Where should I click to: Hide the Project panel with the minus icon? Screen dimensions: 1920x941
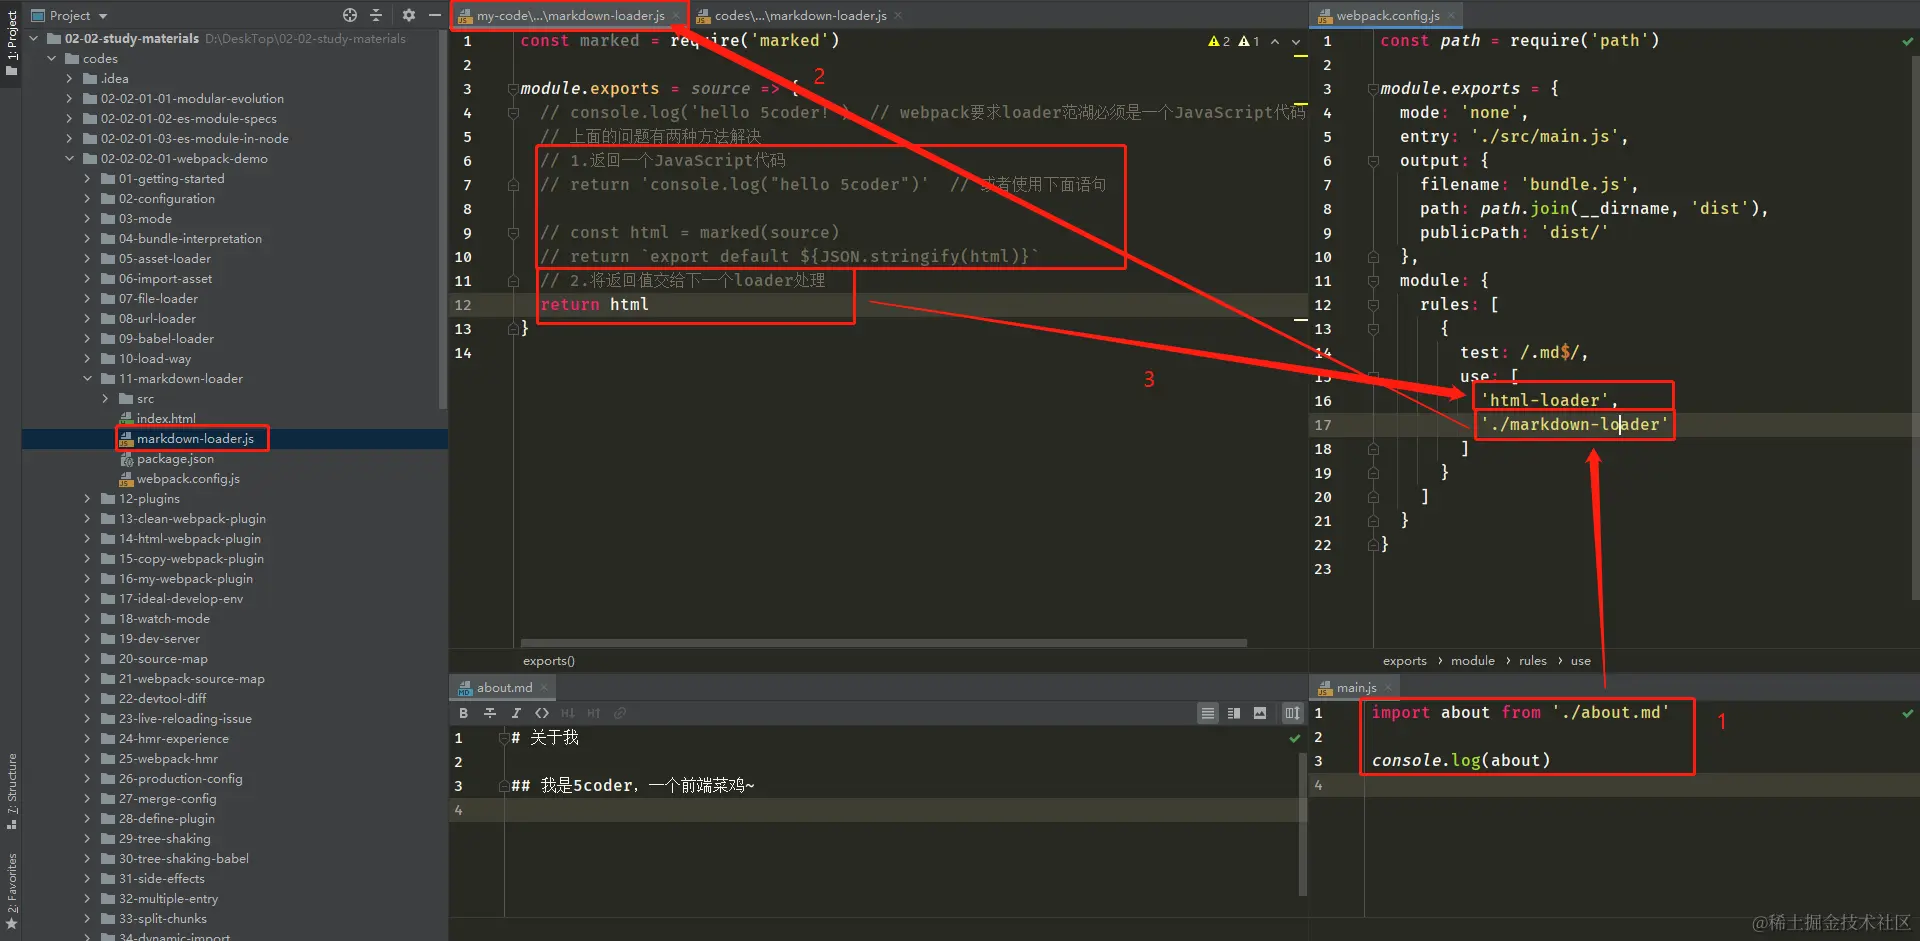click(x=435, y=15)
